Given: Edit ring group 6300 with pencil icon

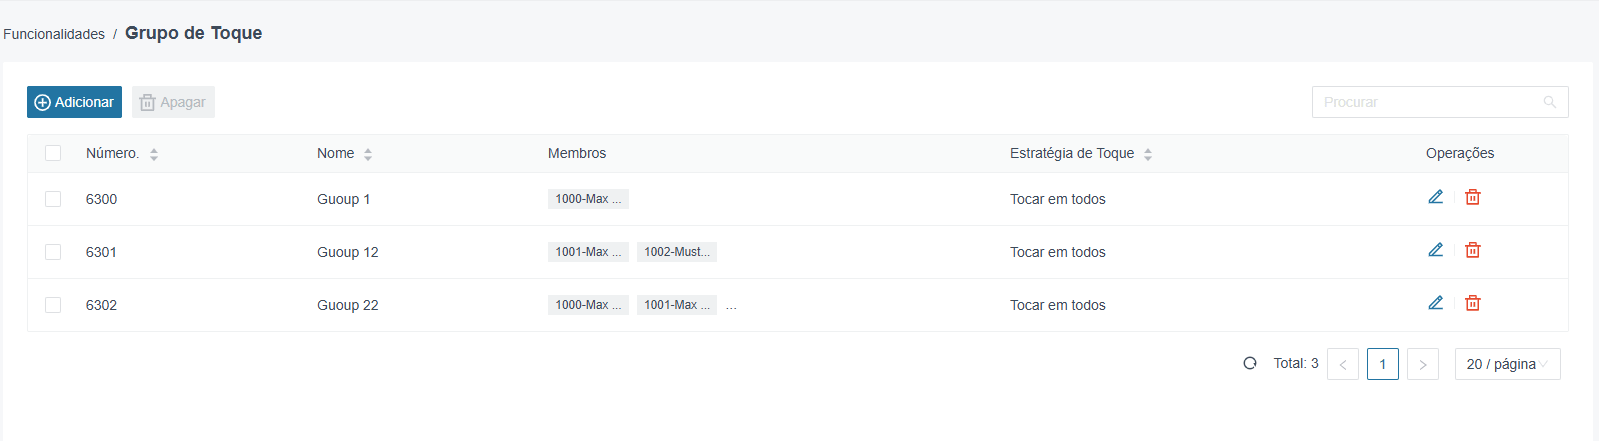Looking at the screenshot, I should click(1435, 197).
